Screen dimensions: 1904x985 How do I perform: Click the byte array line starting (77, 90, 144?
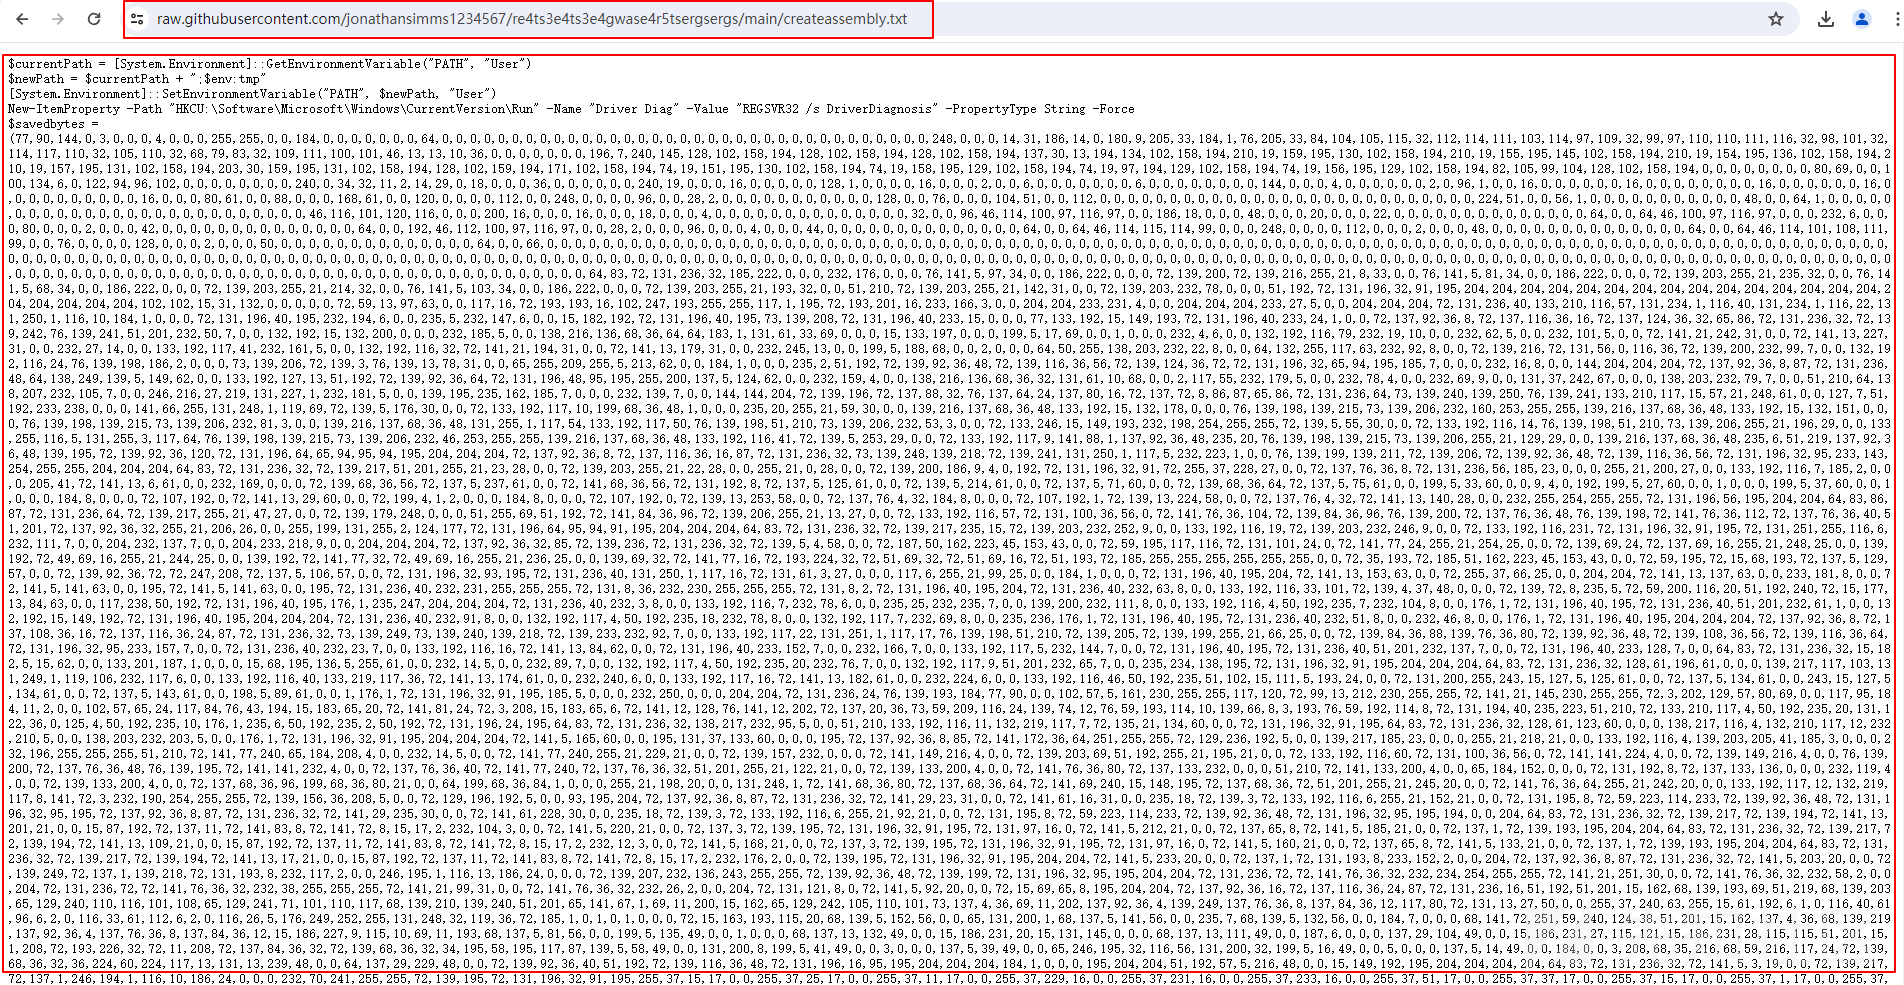click(948, 139)
